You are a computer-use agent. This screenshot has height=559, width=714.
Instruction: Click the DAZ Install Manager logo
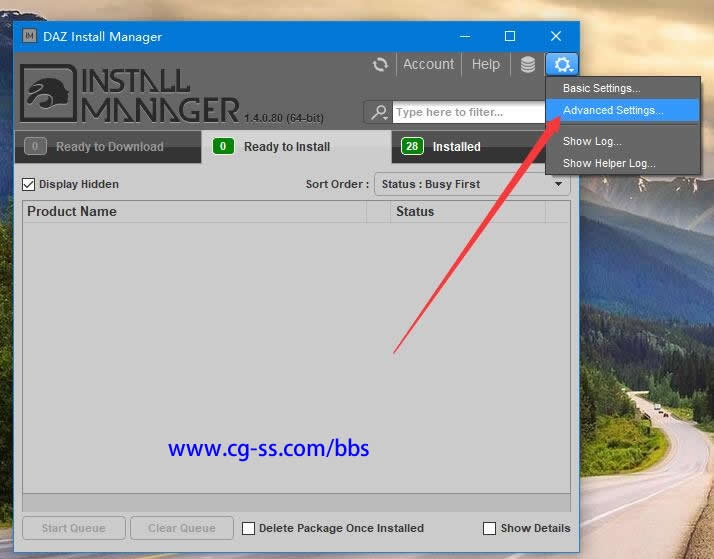[x=130, y=94]
